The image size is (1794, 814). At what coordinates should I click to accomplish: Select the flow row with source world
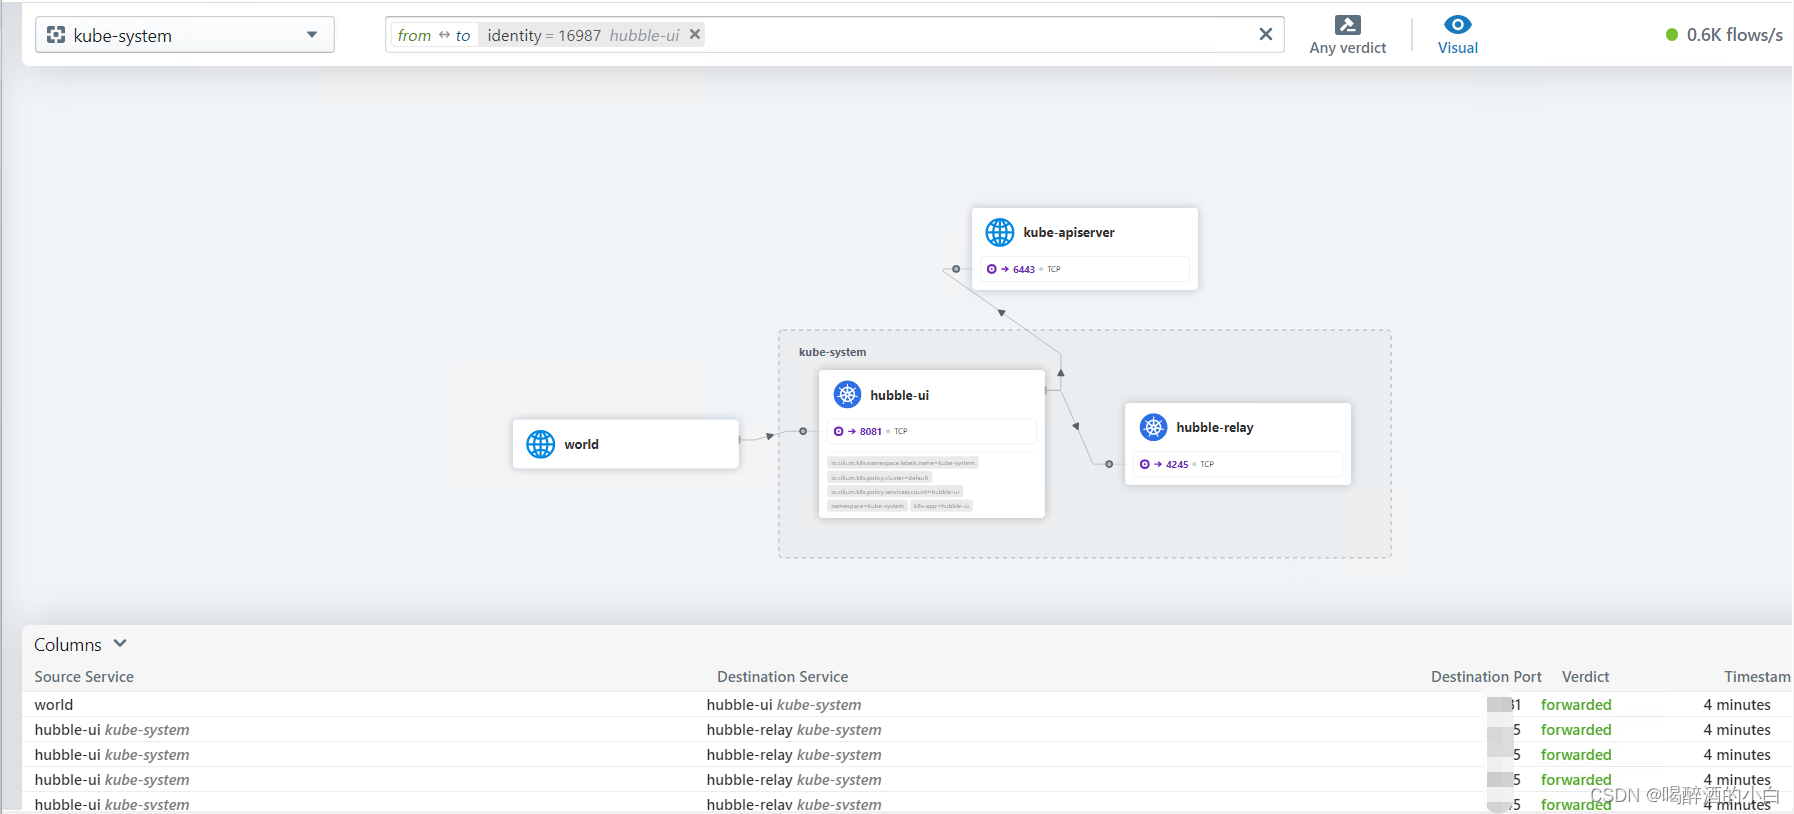906,704
